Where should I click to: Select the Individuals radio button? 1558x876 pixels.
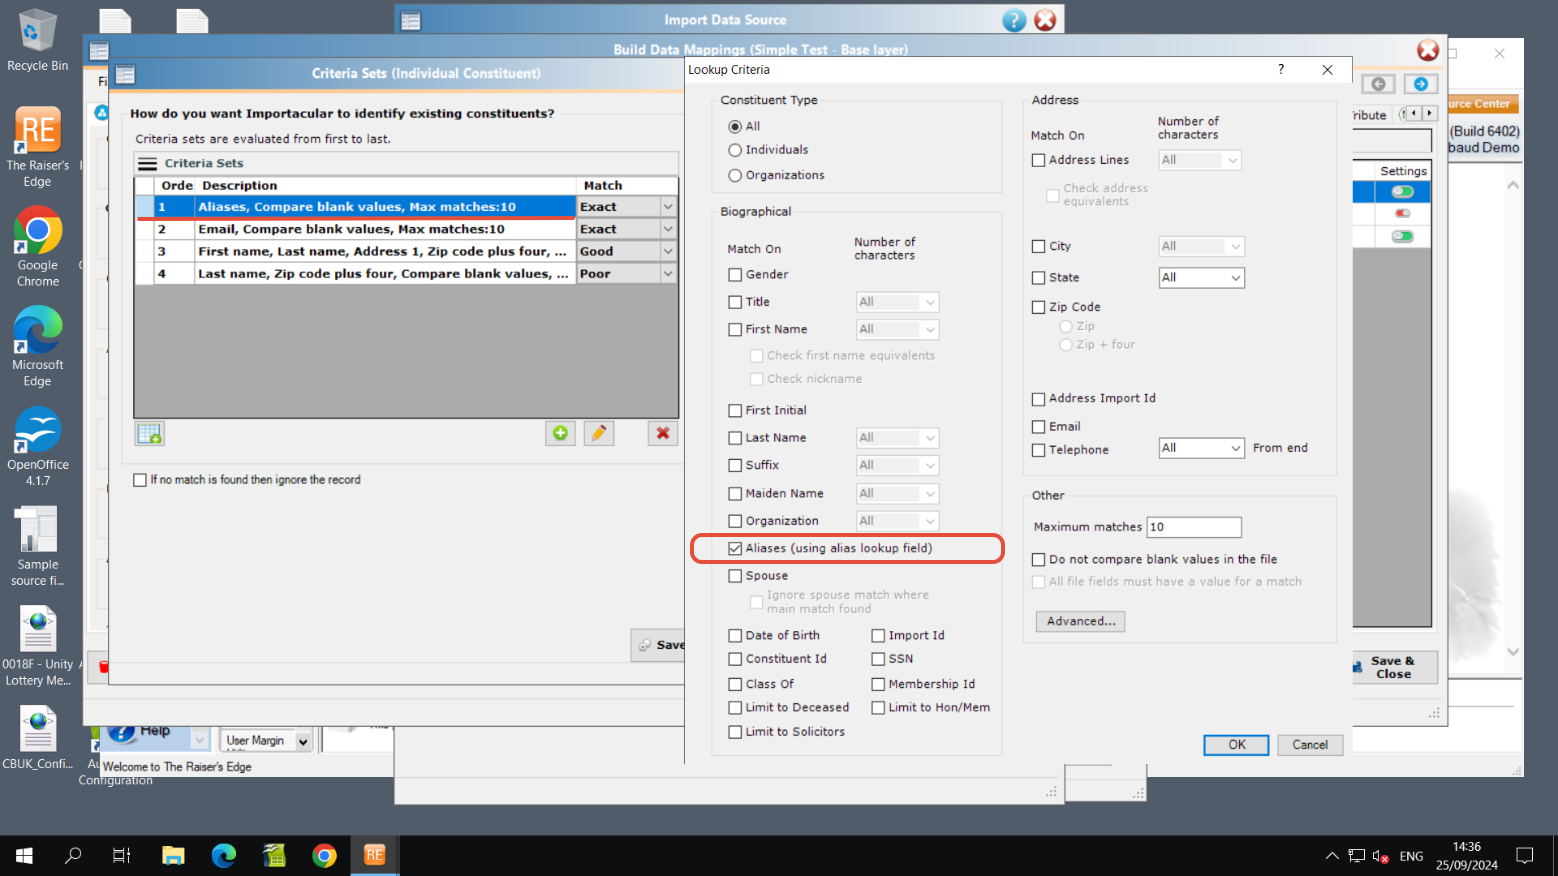(735, 150)
